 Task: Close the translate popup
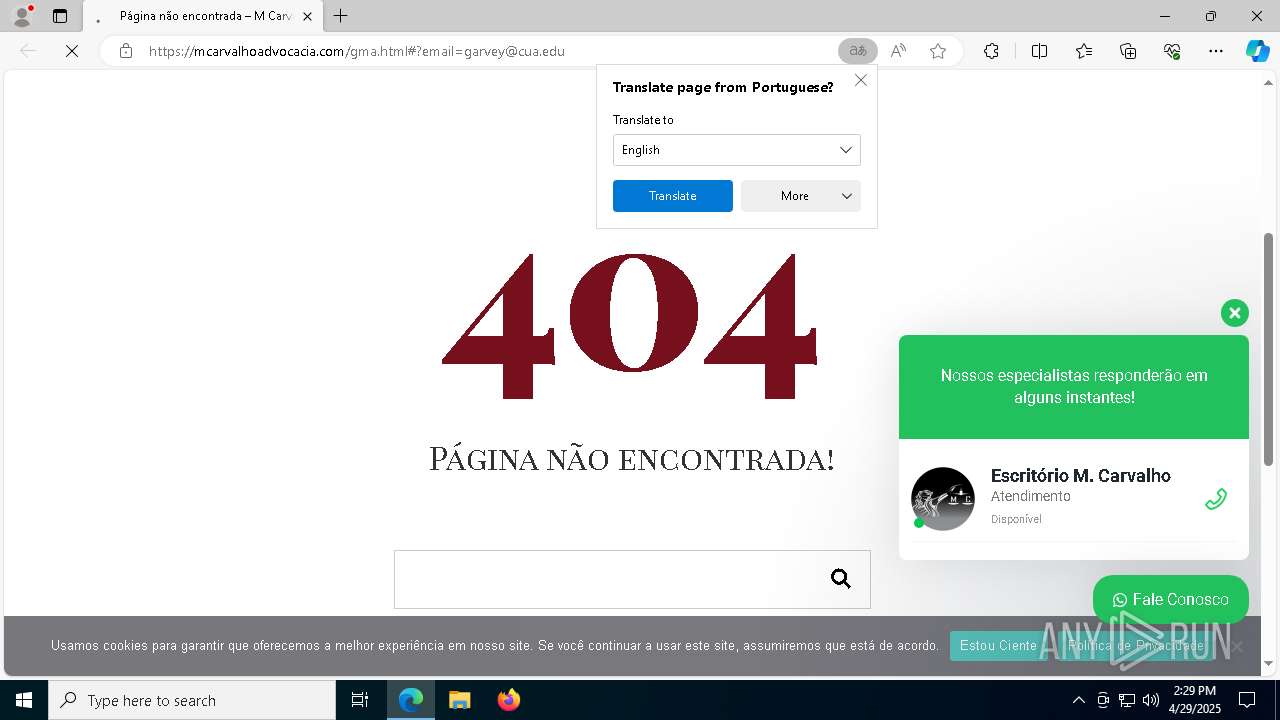click(861, 80)
